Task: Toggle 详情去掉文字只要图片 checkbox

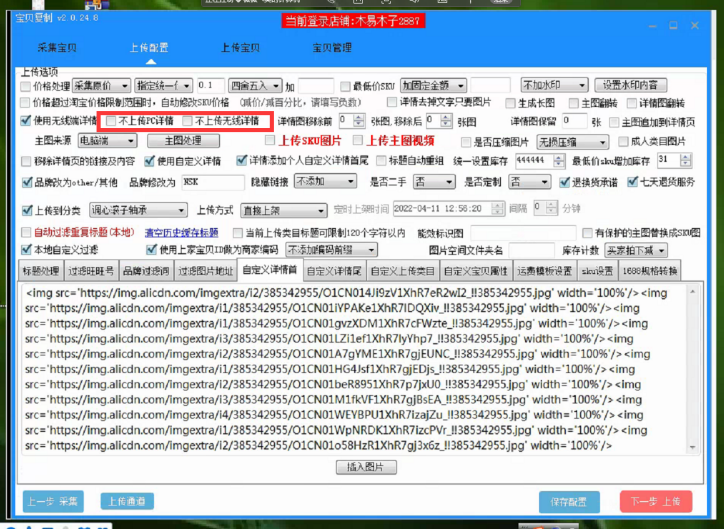Action: pos(392,102)
